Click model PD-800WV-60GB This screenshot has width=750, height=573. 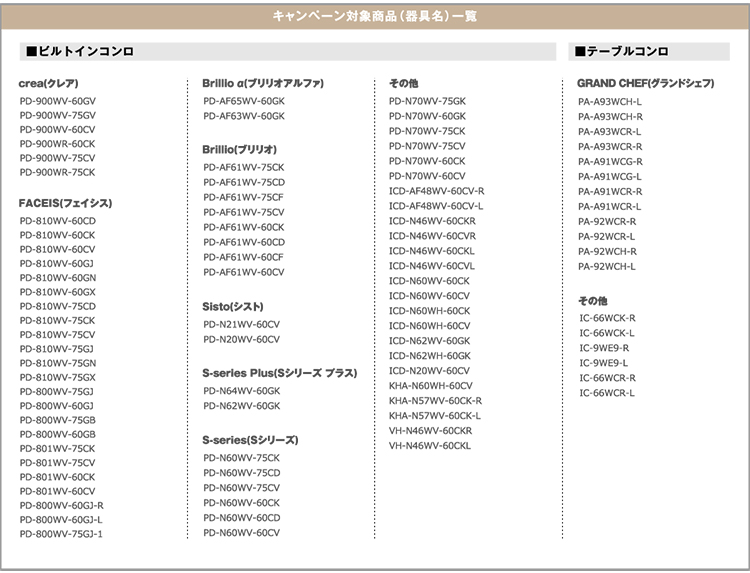coord(57,434)
